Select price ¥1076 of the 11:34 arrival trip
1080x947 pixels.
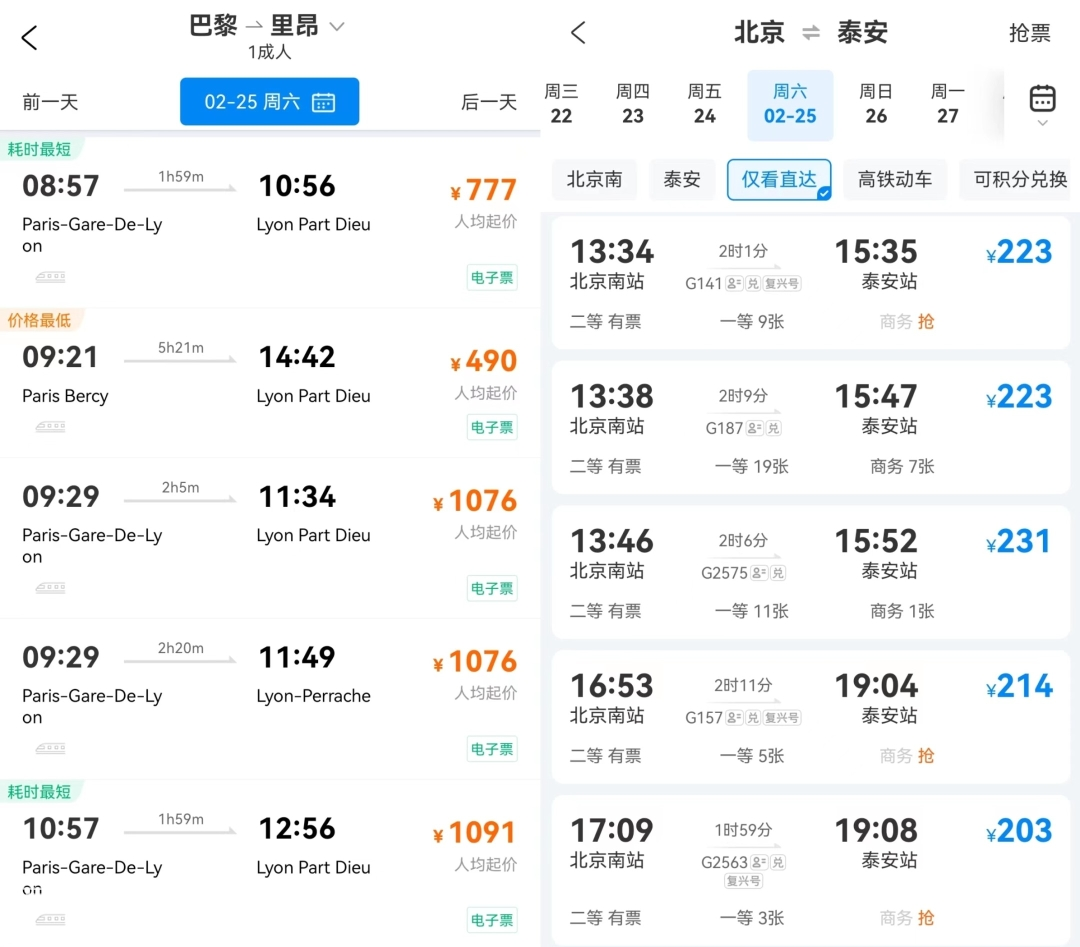(x=475, y=501)
